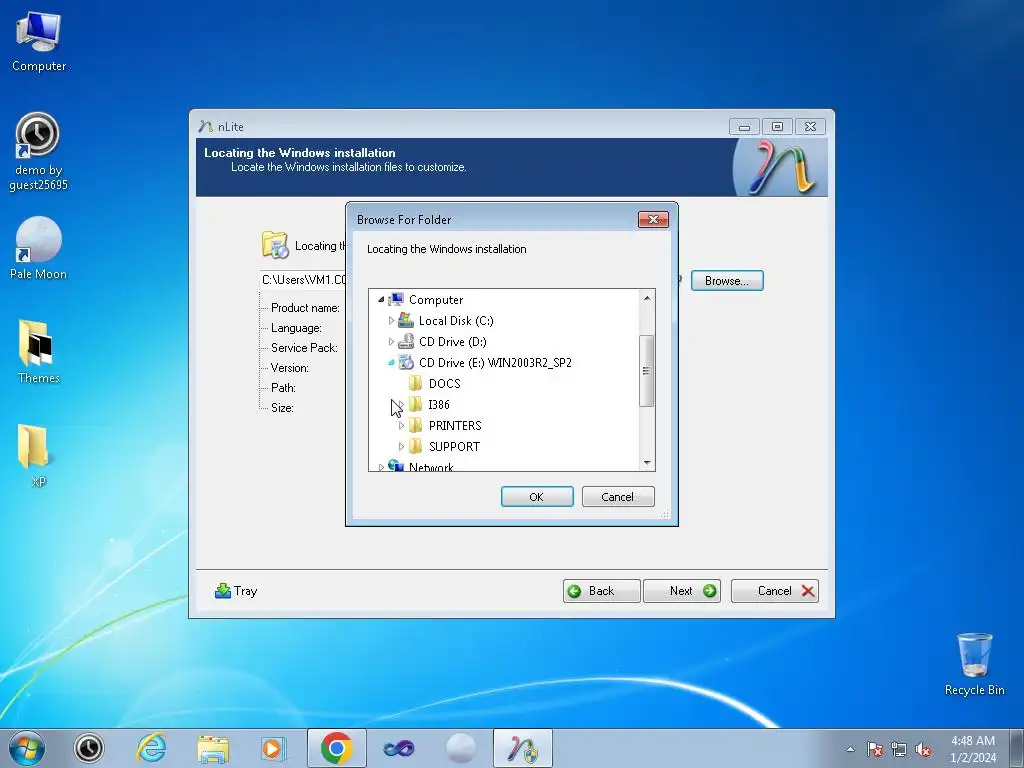Click the CD Drive (E:) disc icon
The width and height of the screenshot is (1024, 768).
pyautogui.click(x=406, y=362)
